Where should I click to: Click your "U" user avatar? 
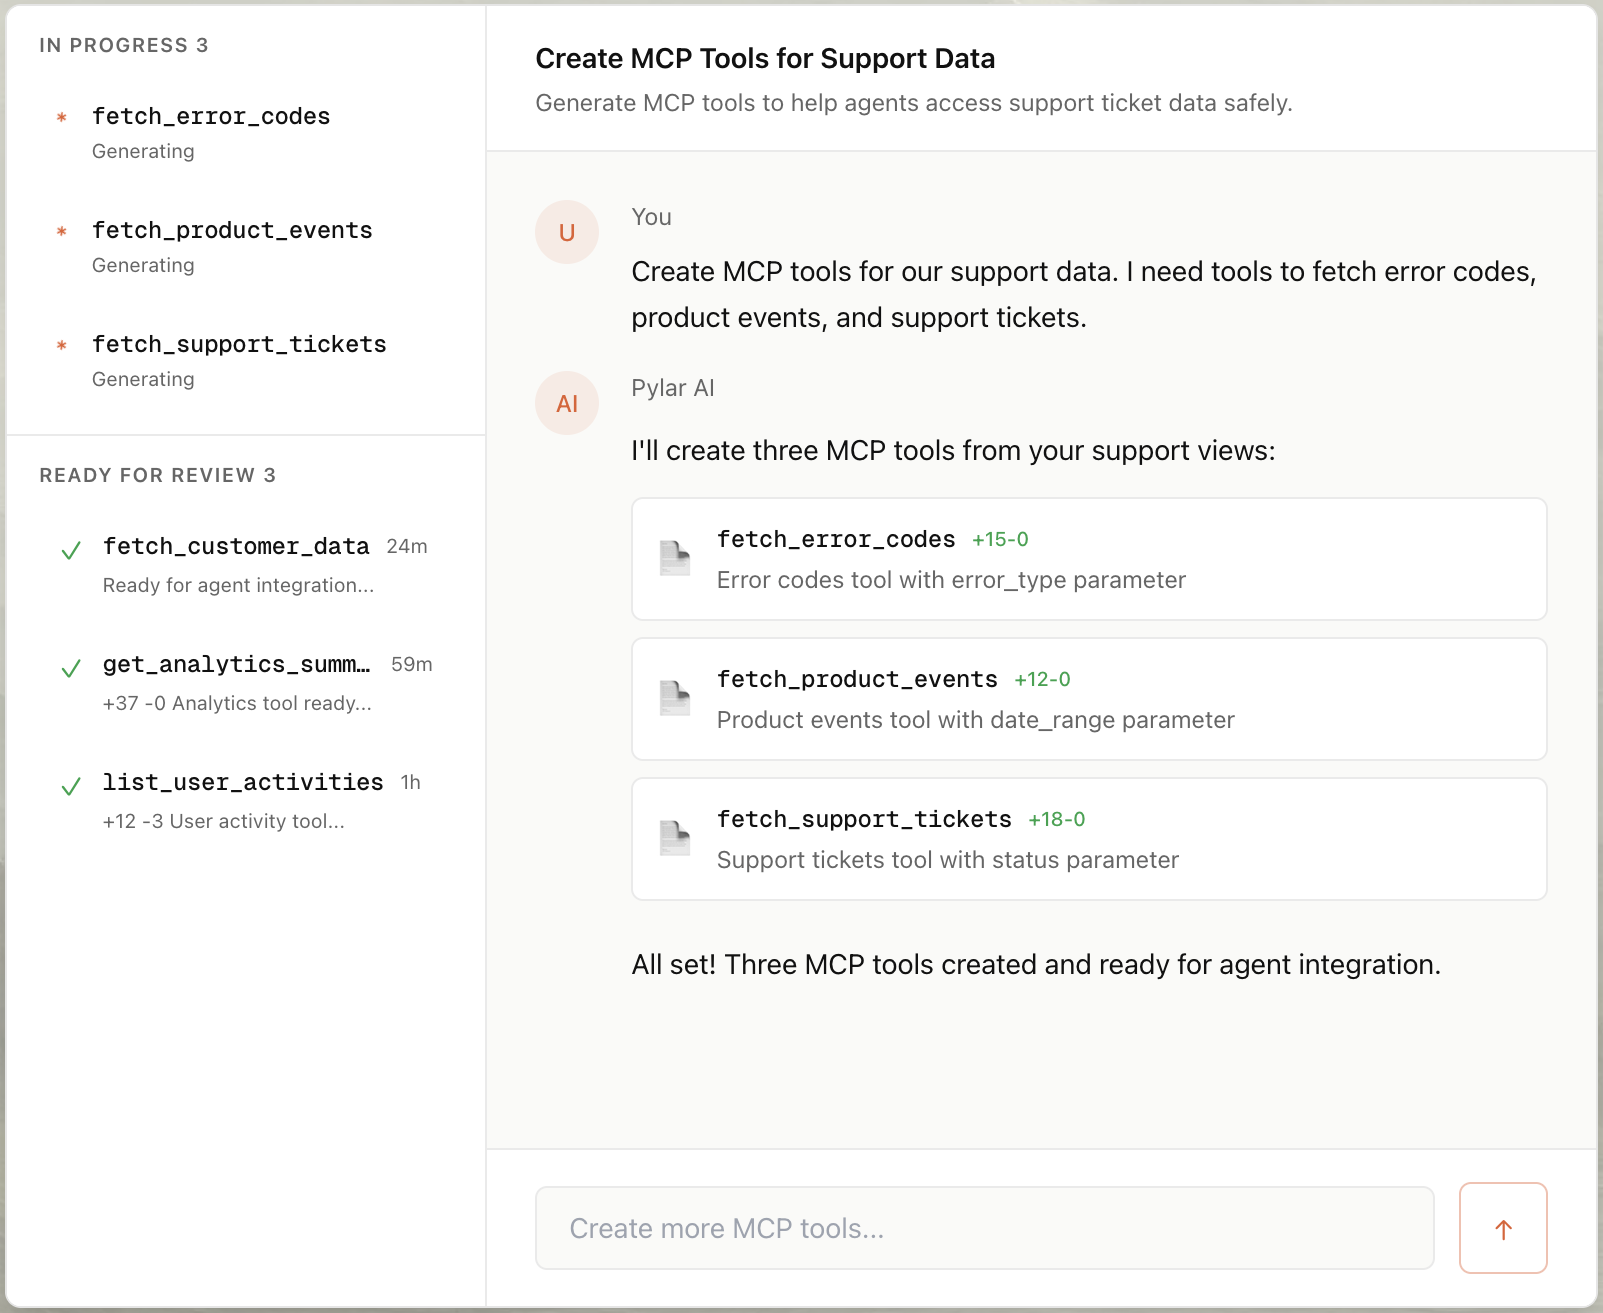(x=567, y=231)
